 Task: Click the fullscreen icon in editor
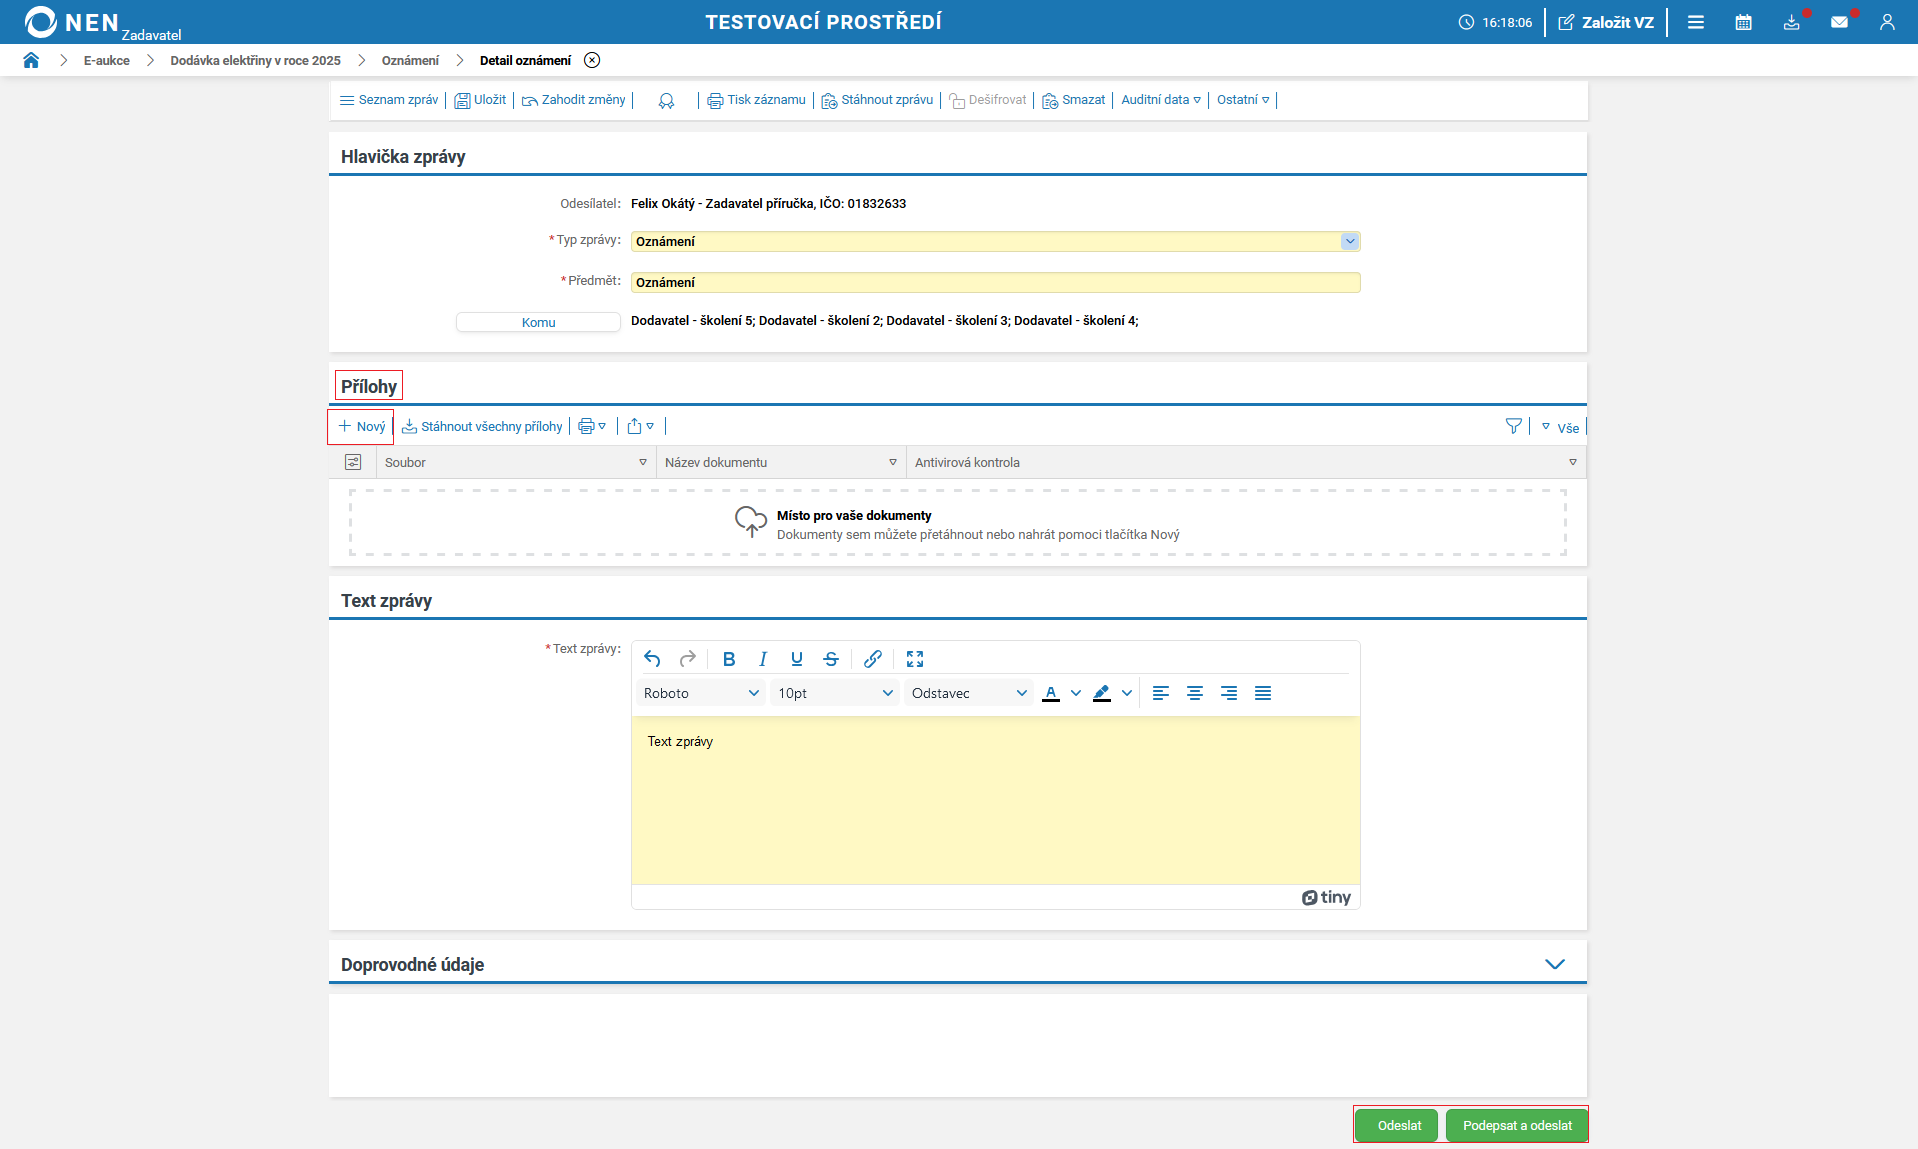tap(915, 659)
